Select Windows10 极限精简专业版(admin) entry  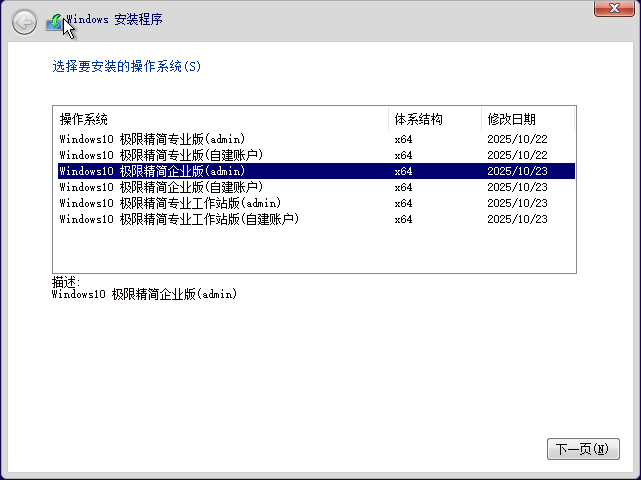click(152, 139)
